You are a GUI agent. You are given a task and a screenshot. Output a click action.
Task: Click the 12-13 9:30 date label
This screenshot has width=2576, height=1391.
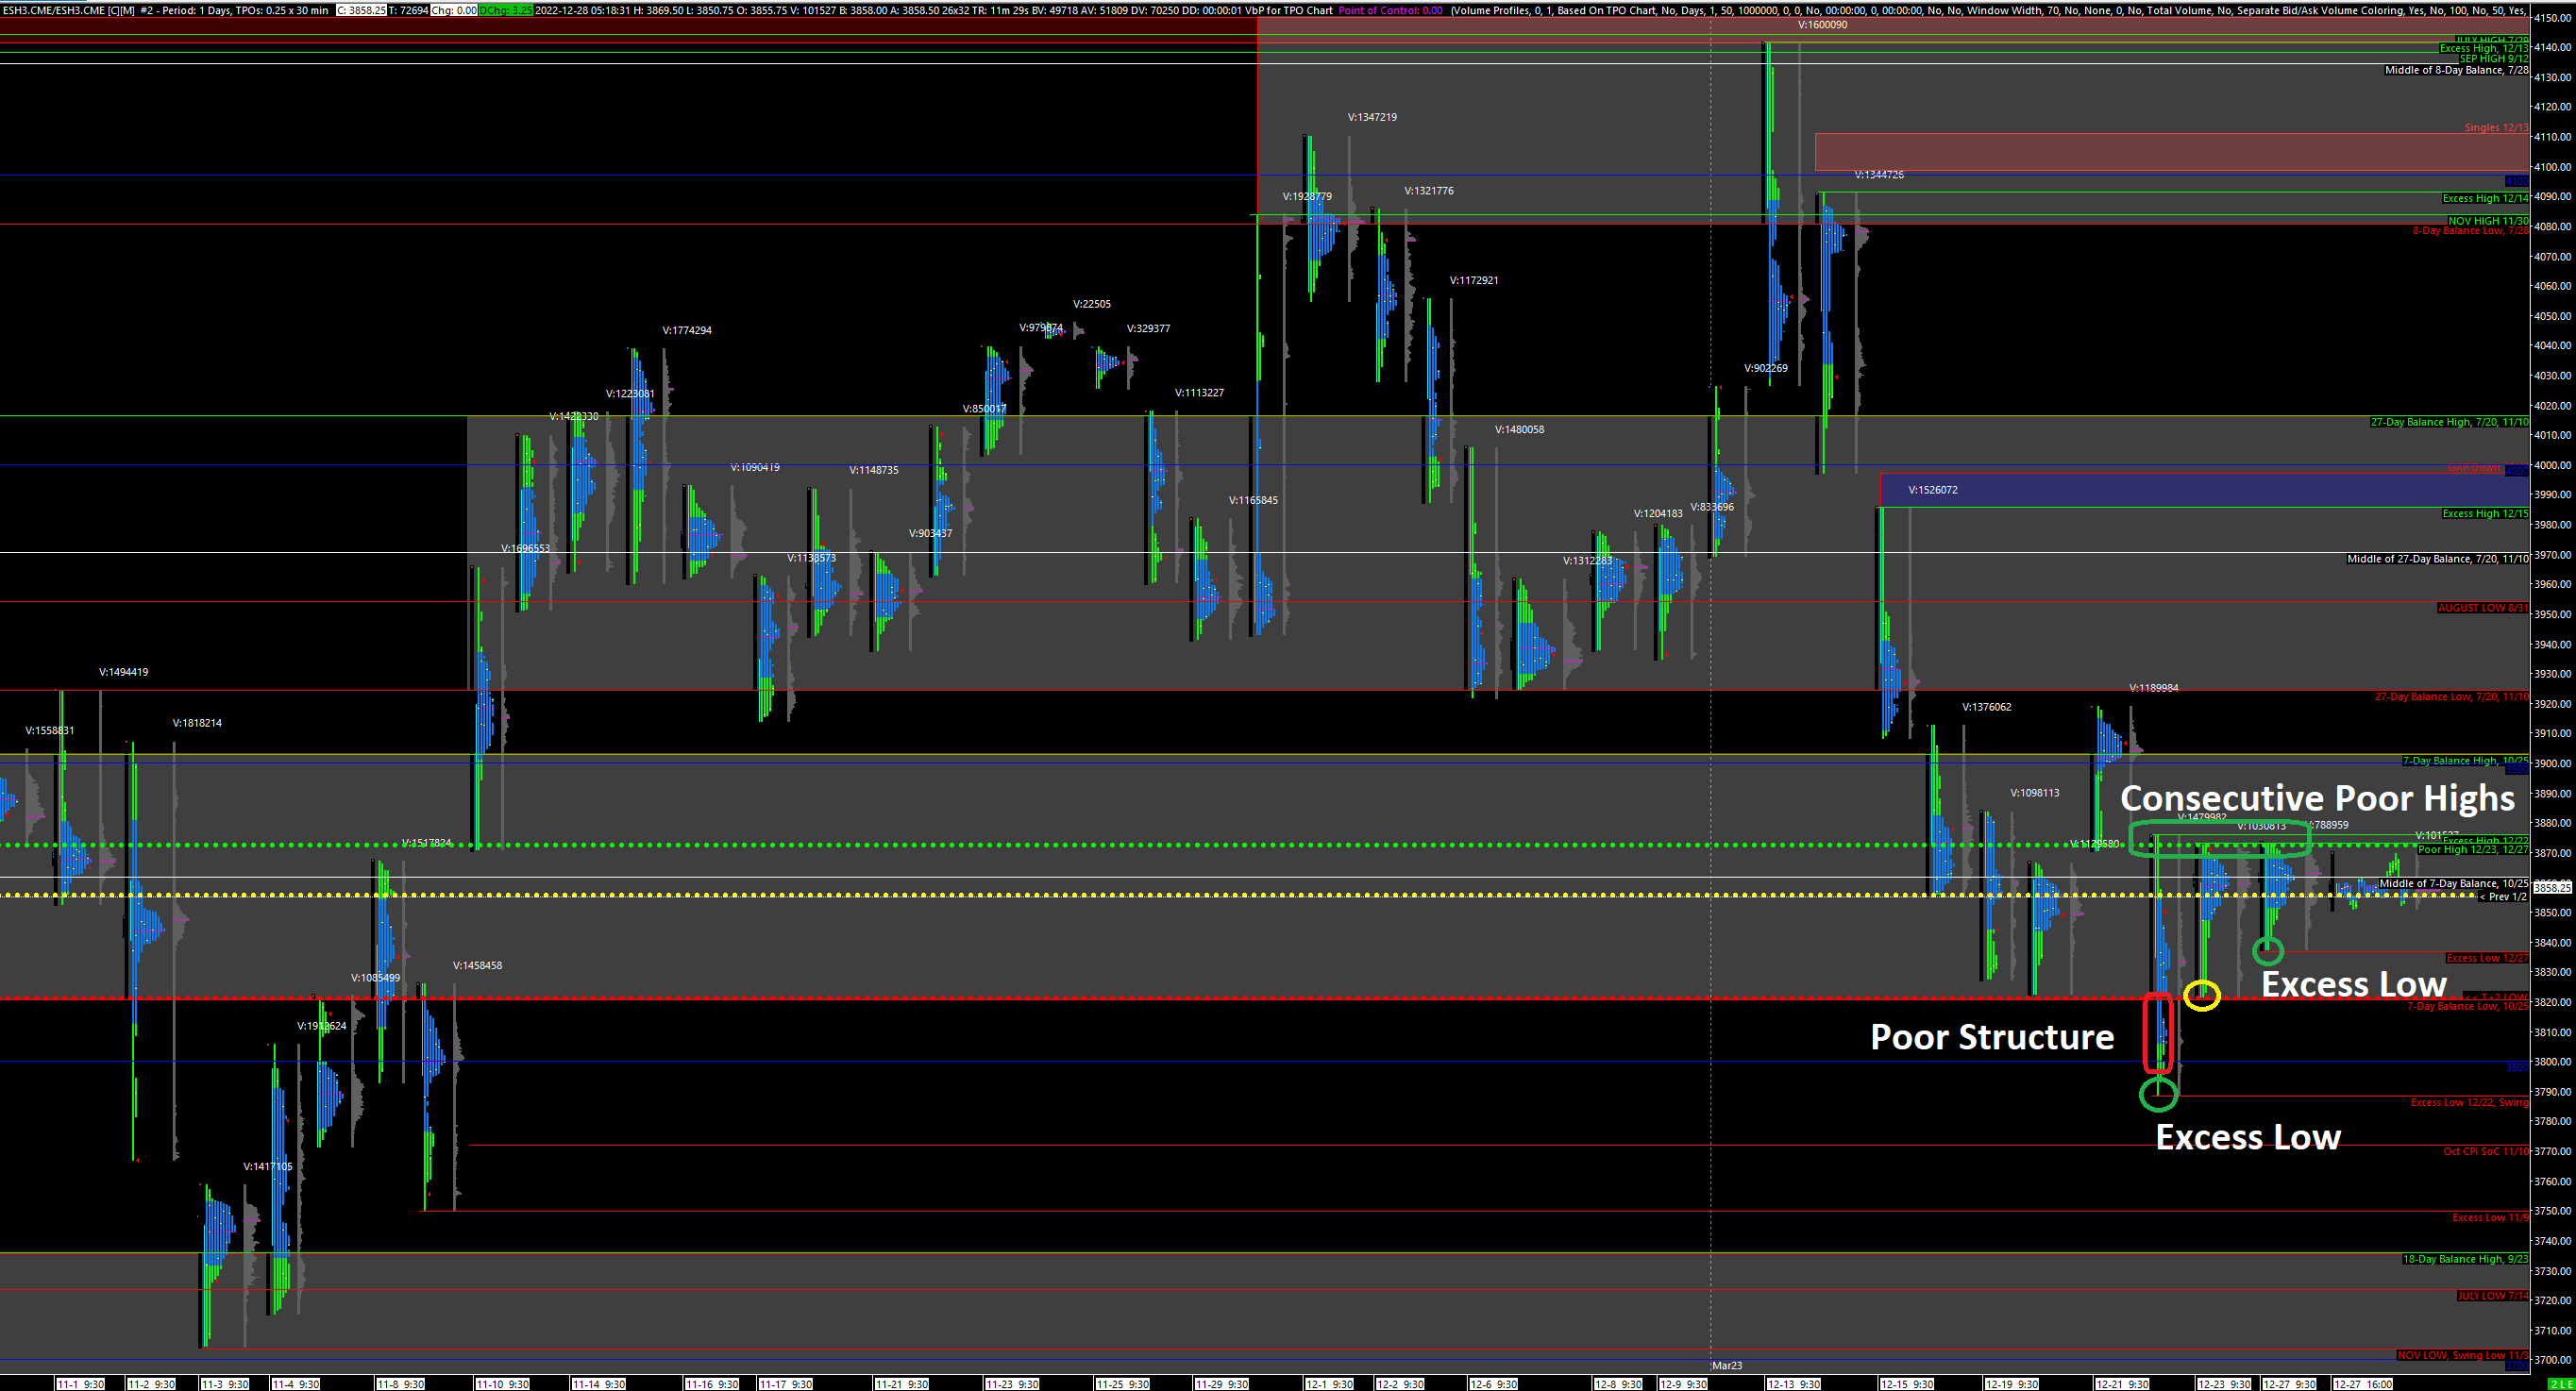(1794, 1384)
